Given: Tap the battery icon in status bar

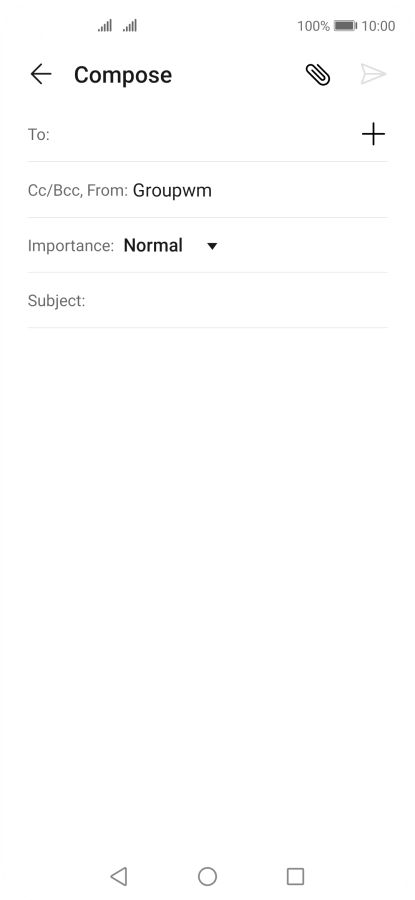Looking at the screenshot, I should click(x=345, y=26).
